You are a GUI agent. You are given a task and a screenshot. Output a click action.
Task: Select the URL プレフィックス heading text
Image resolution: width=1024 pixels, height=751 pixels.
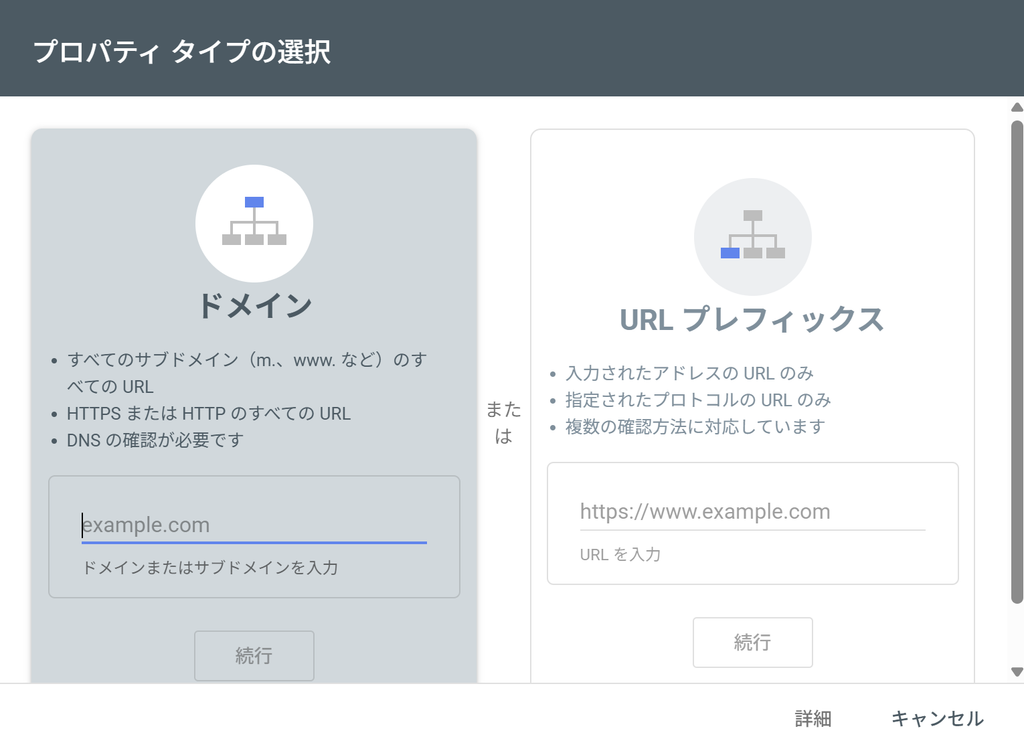[x=752, y=319]
